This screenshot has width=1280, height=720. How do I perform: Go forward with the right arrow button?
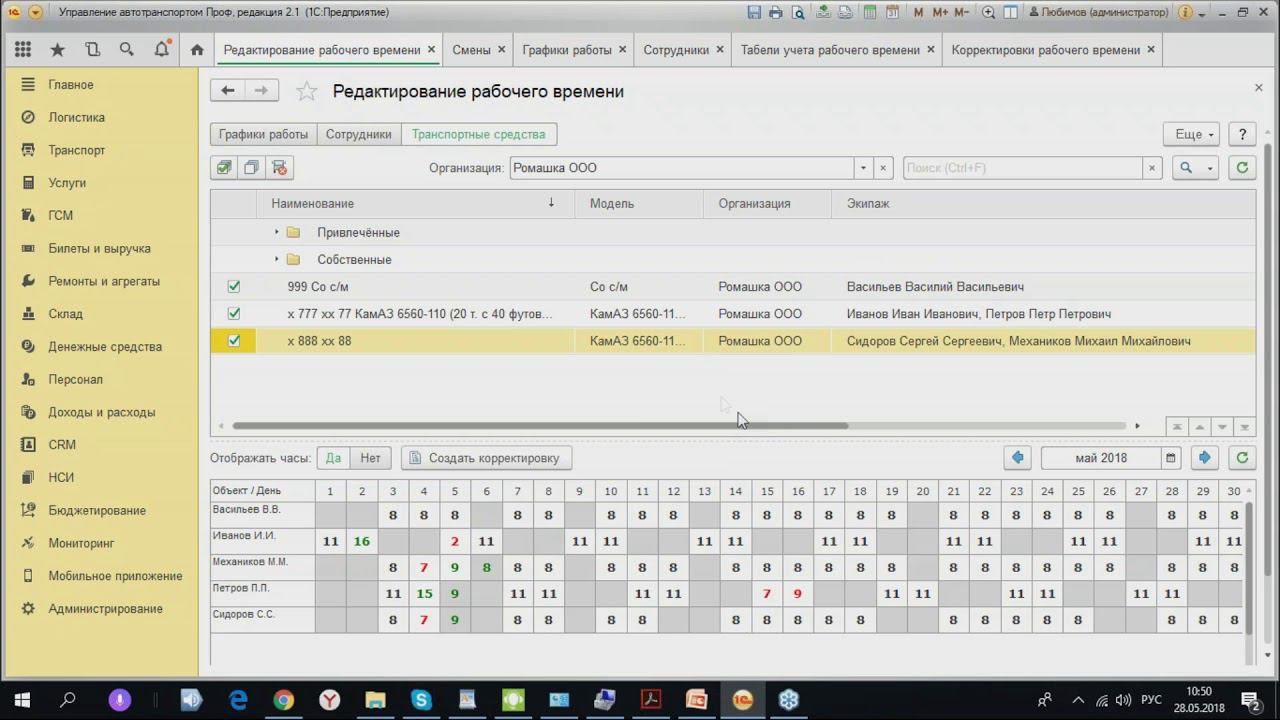click(x=261, y=91)
